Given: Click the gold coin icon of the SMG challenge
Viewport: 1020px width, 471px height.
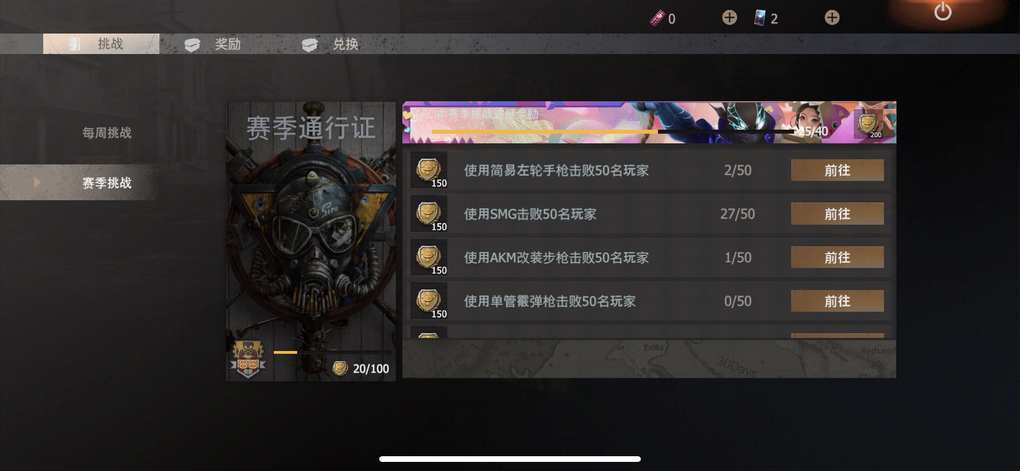Looking at the screenshot, I should click(x=429, y=213).
